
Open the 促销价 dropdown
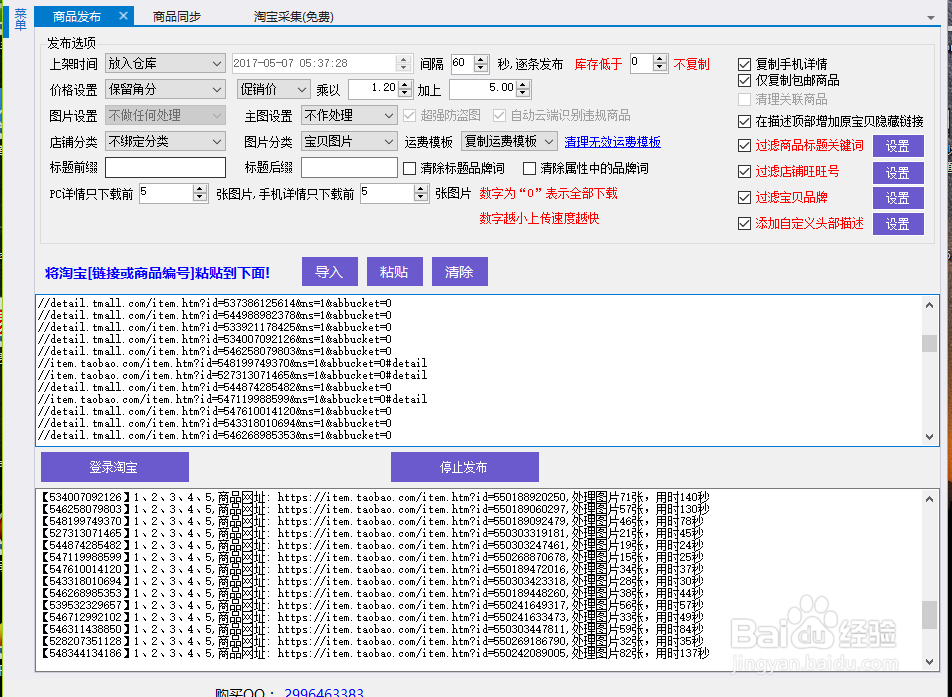[x=273, y=89]
